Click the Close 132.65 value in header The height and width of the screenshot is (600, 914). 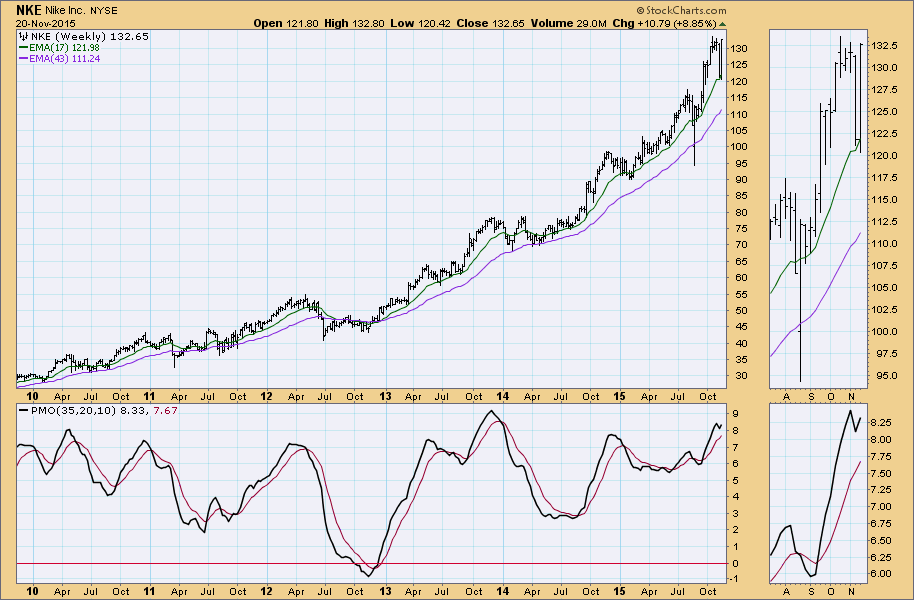coord(467,22)
